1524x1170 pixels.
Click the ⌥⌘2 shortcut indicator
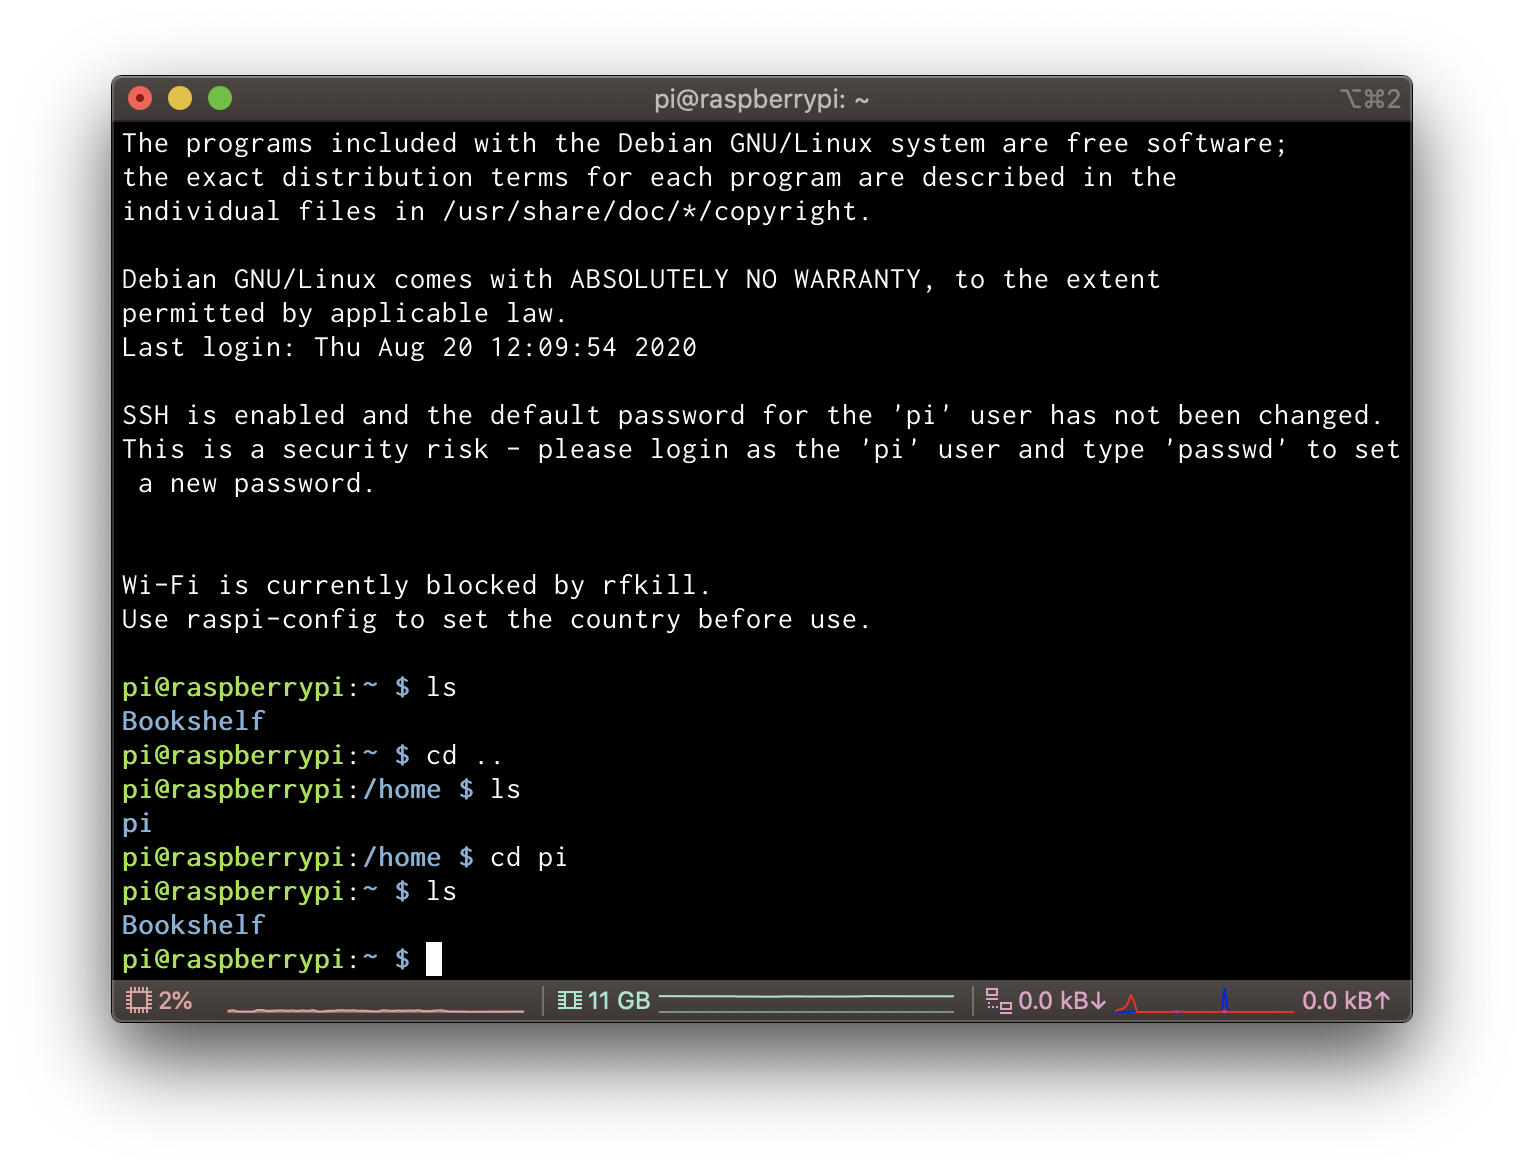(x=1370, y=99)
